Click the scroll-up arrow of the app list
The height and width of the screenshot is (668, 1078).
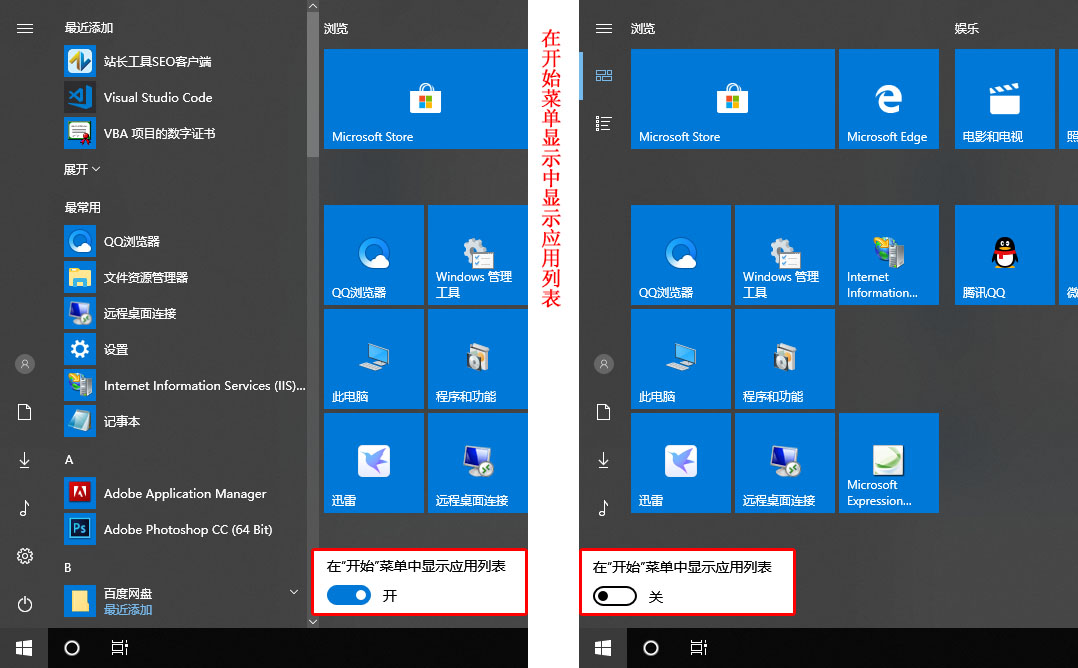313,6
